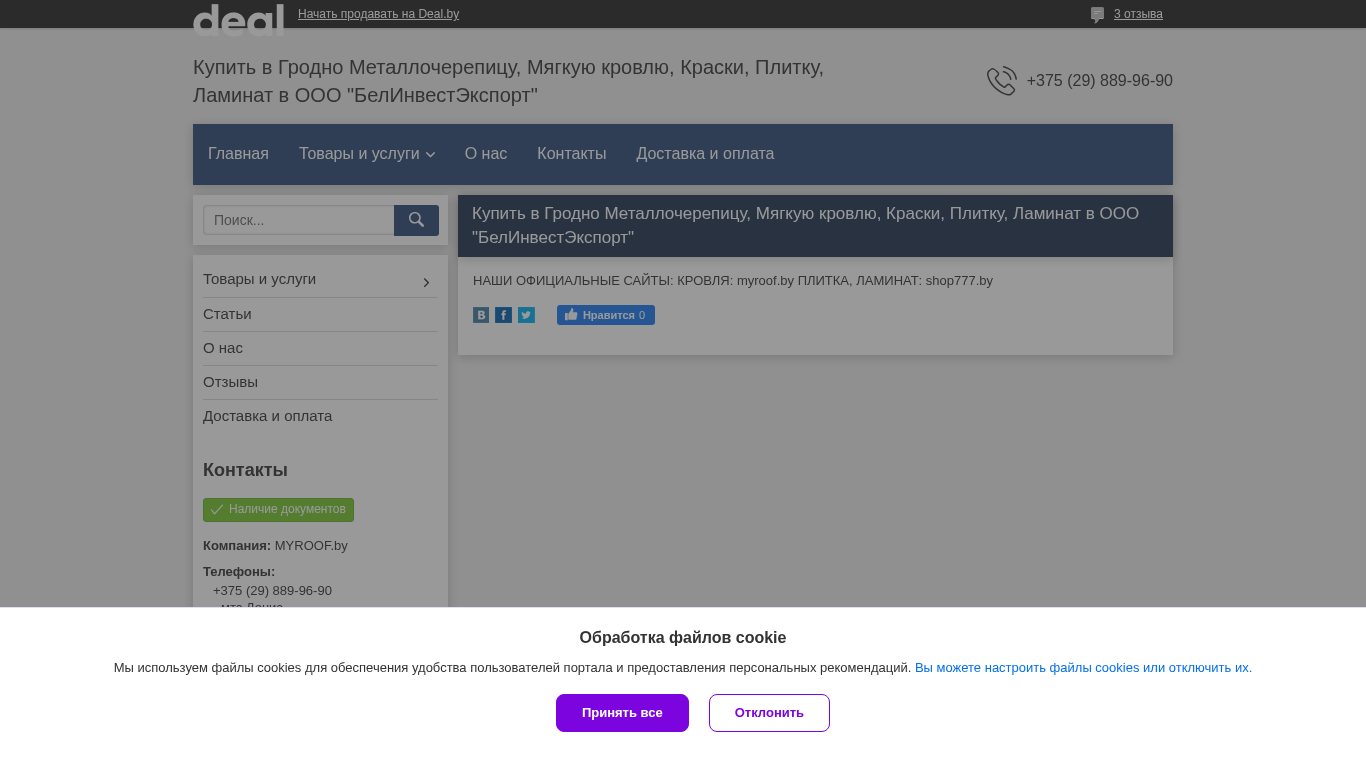1366x768 pixels.
Task: Click the НАШИ ОФИЦИАЛЬНЫЕ САЙТЫ text line
Action: pos(733,281)
